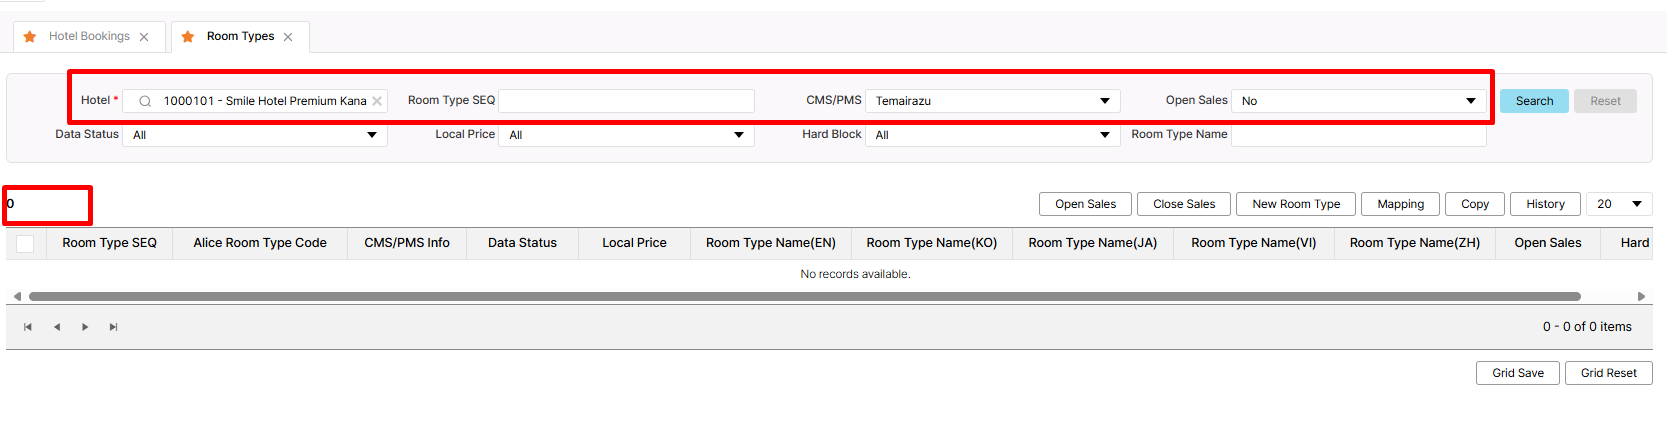Switch to the Hotel Bookings tab
The width and height of the screenshot is (1667, 442).
(89, 37)
